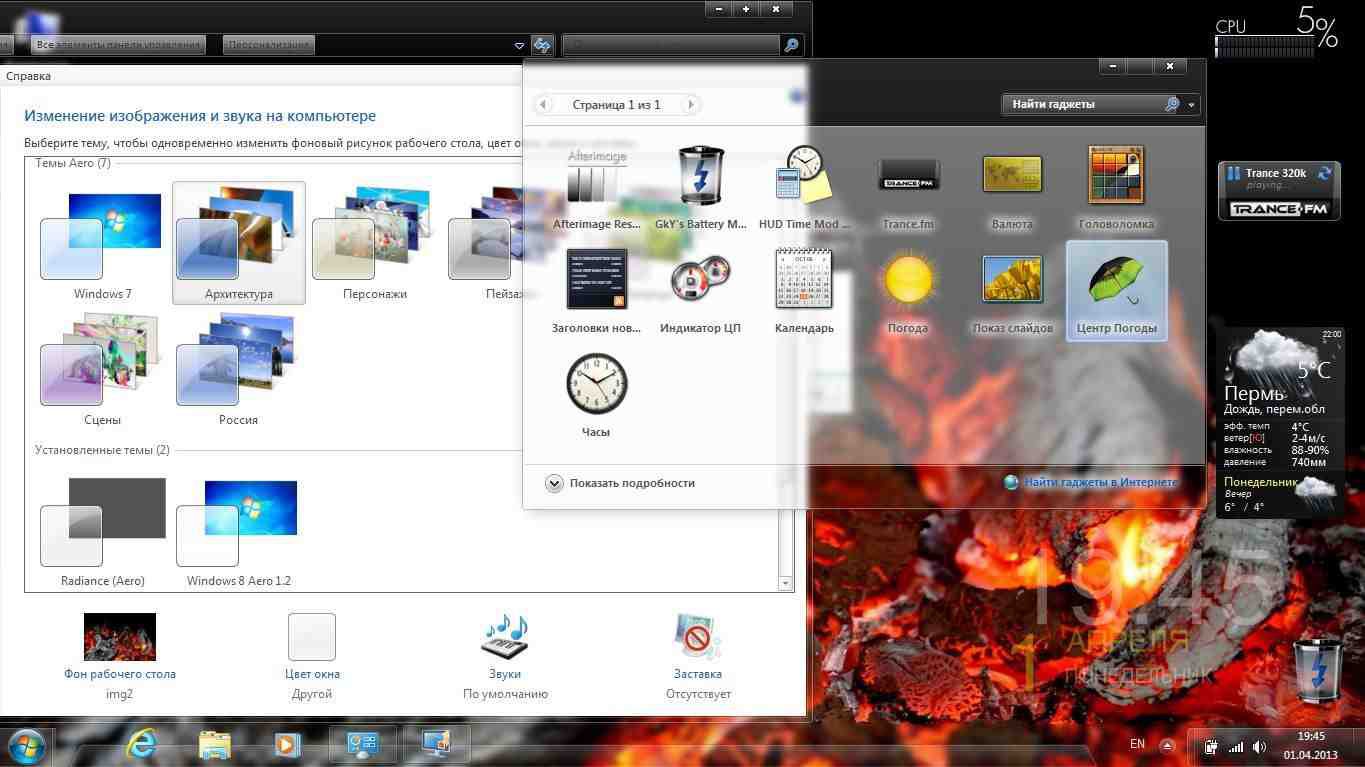Viewport: 1365px width, 767px height.
Task: Click the Control Panel search input field
Action: click(x=671, y=45)
